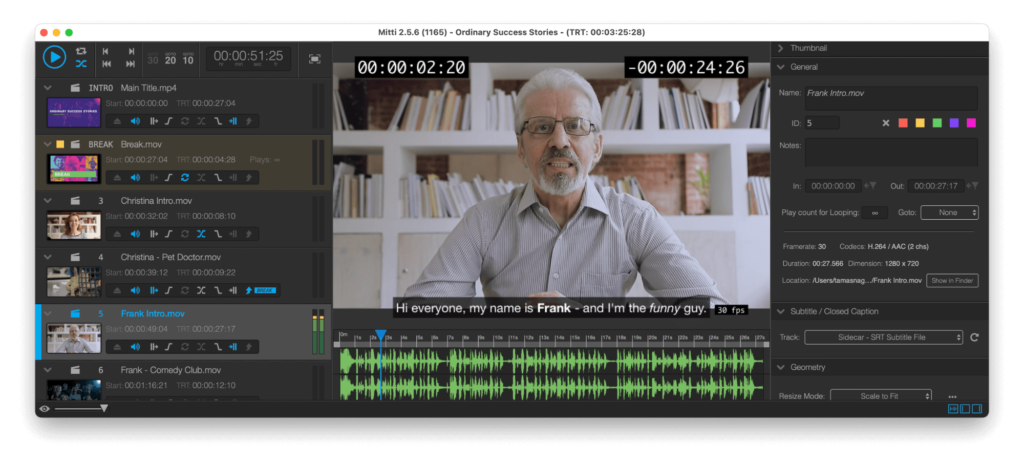
Task: Click the ID input field
Action: (822, 123)
